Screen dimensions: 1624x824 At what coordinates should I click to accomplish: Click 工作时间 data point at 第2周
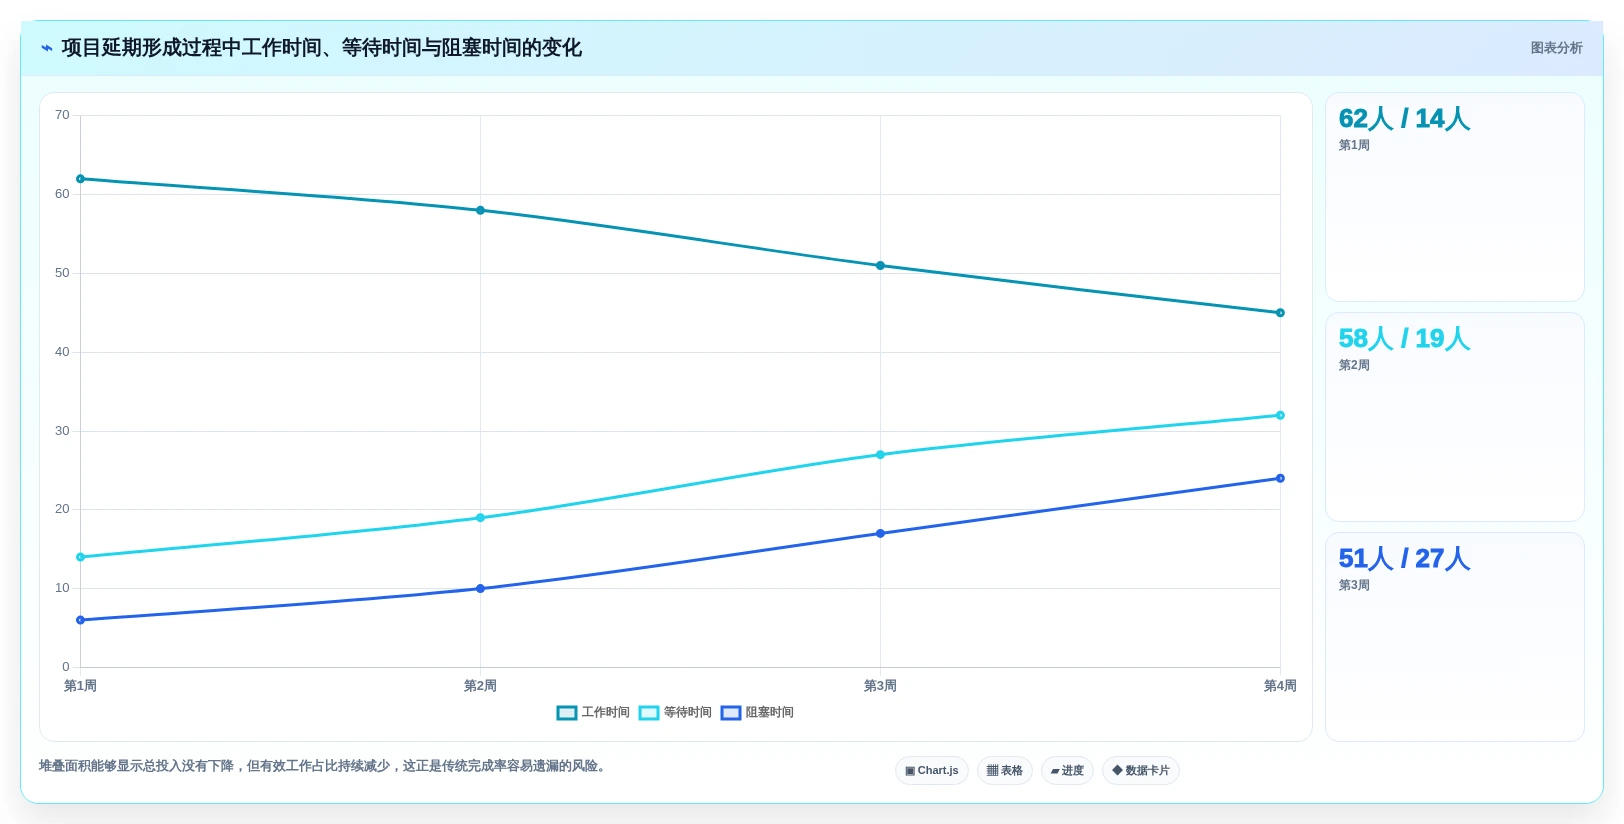pyautogui.click(x=480, y=210)
